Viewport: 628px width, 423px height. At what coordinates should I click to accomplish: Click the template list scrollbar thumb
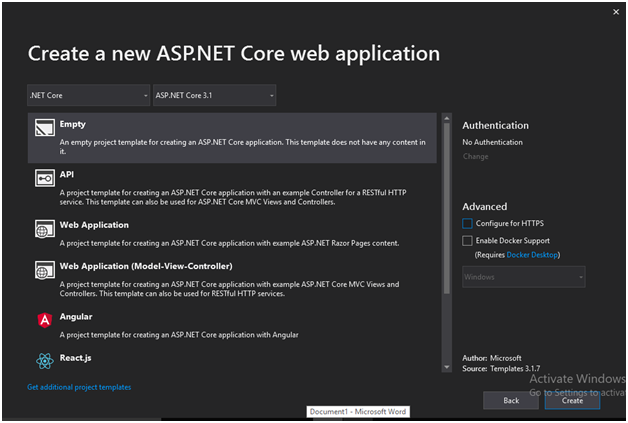447,208
